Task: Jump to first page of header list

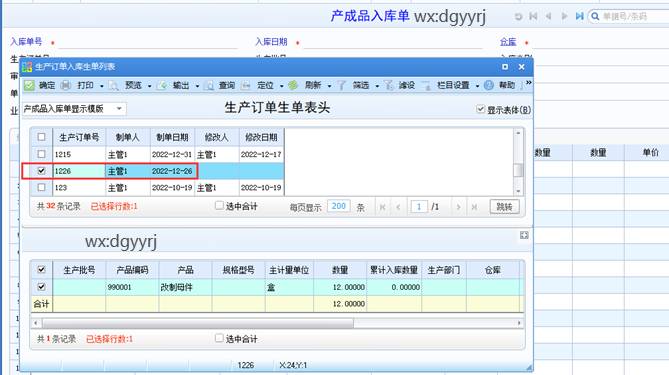Action: [382, 207]
